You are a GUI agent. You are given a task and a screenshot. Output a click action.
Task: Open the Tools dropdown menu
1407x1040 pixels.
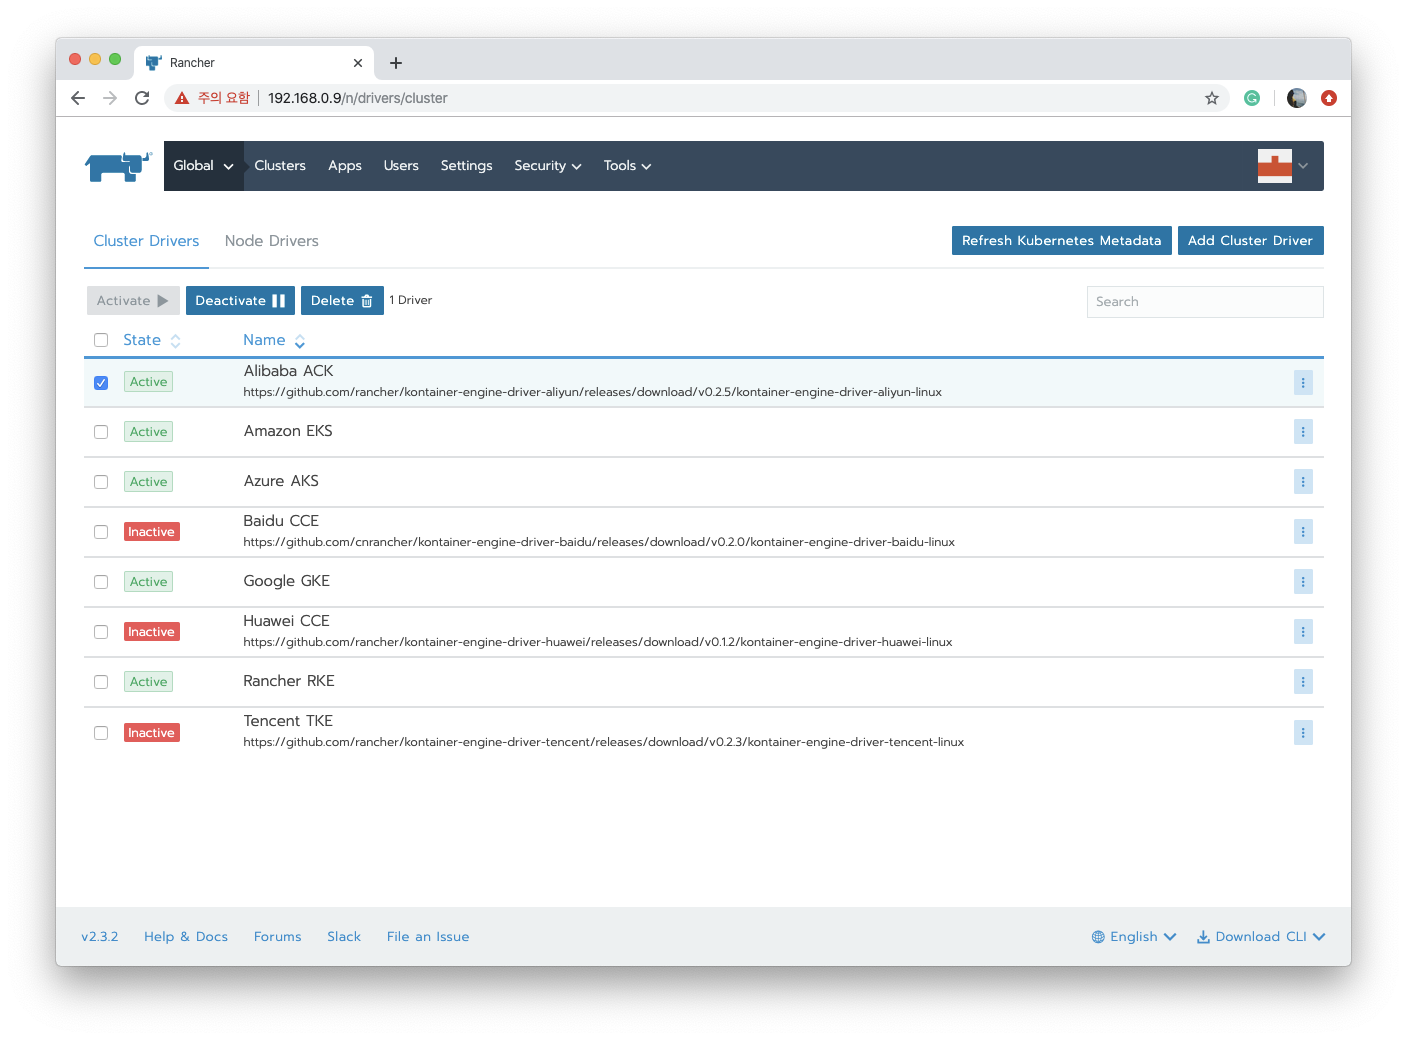[627, 166]
